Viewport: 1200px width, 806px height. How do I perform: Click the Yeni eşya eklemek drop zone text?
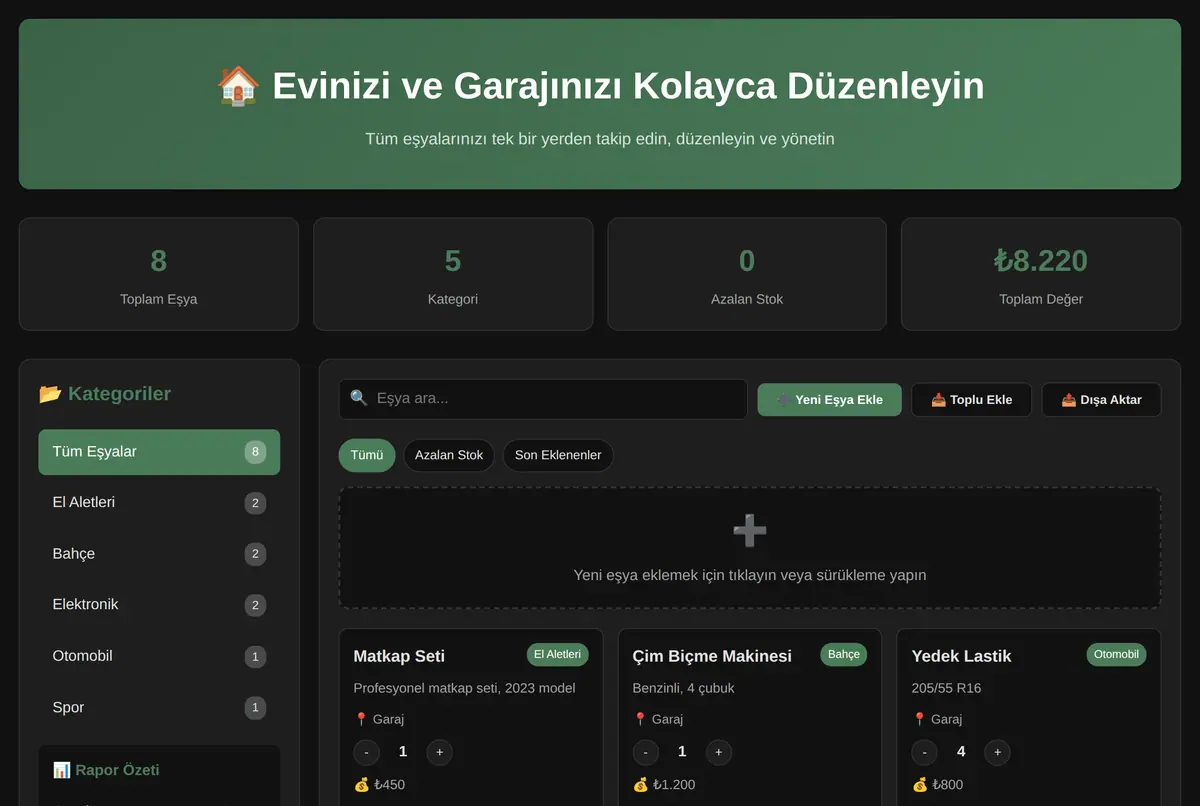click(750, 575)
